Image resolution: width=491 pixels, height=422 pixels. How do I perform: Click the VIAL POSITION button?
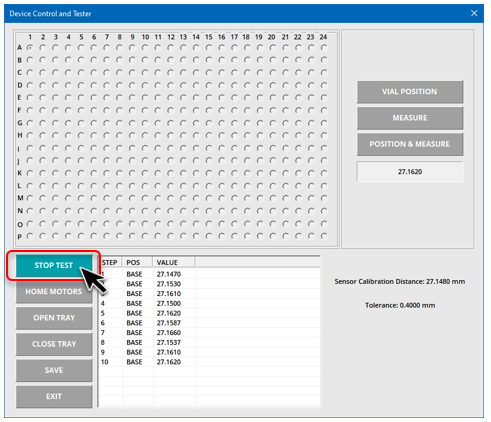(410, 92)
